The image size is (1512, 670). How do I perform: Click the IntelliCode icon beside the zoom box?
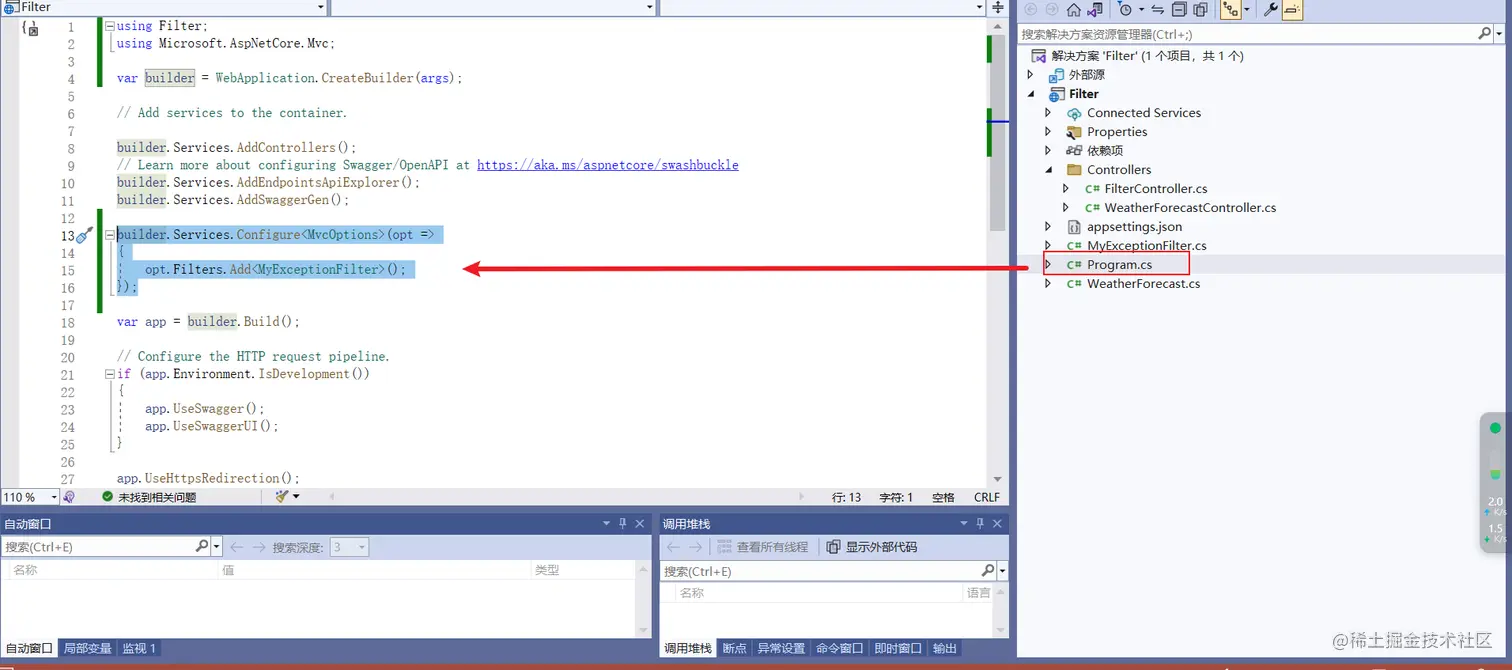(69, 497)
